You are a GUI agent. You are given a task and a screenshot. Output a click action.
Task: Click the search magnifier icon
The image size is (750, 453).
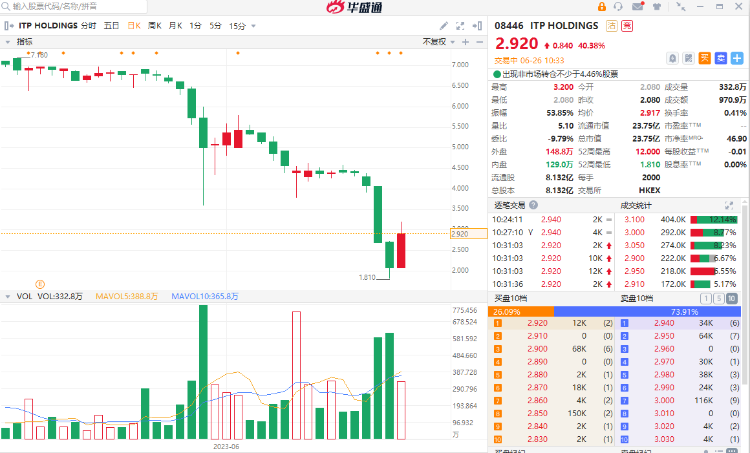(x=6, y=6)
